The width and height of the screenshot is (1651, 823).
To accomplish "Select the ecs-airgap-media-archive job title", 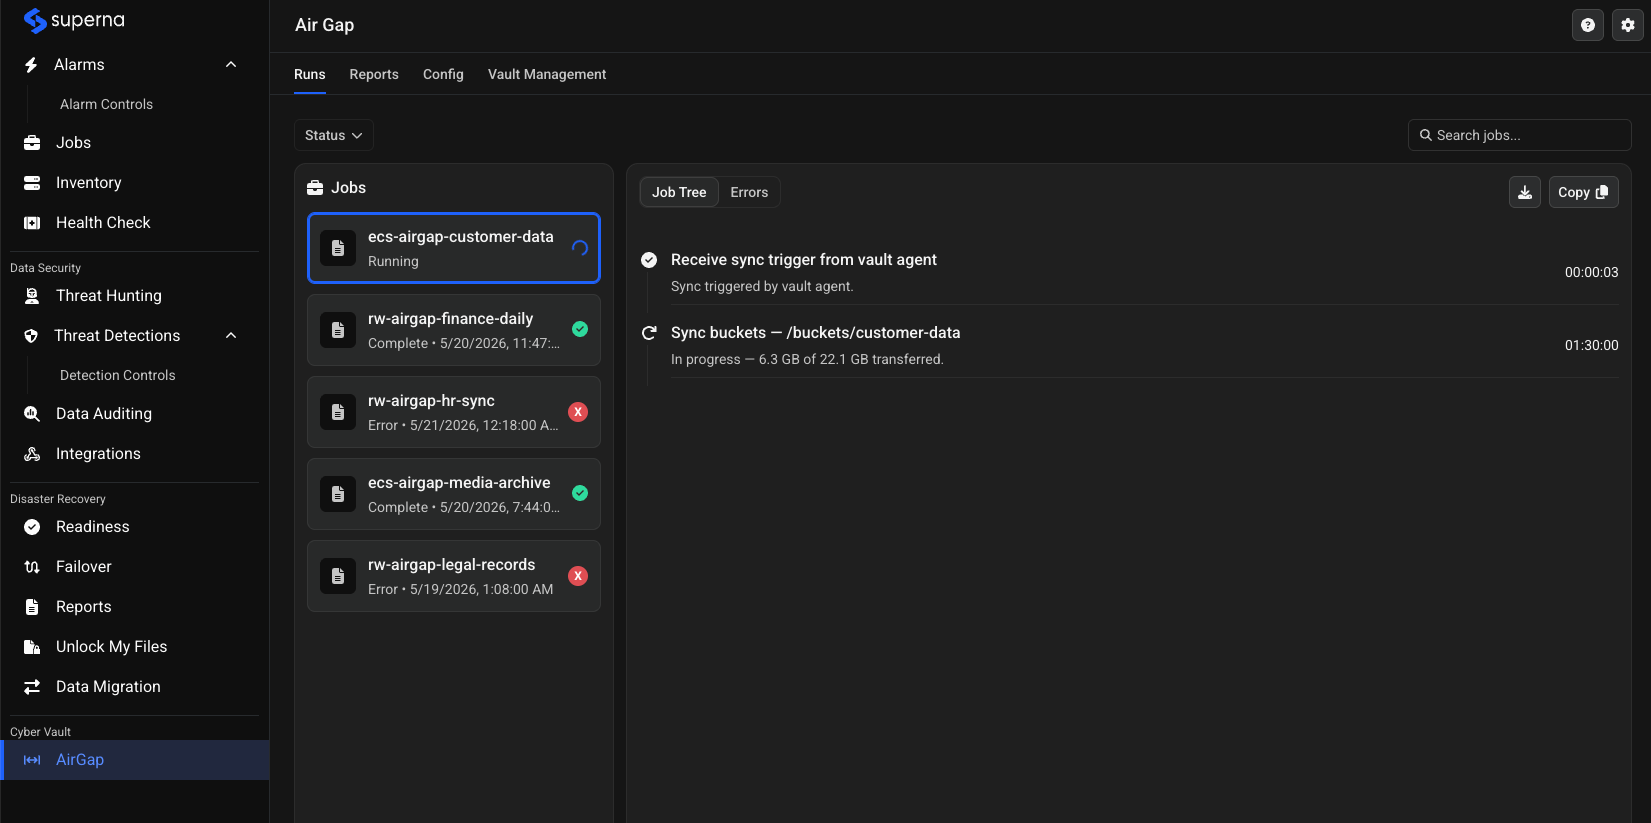I will point(459,483).
